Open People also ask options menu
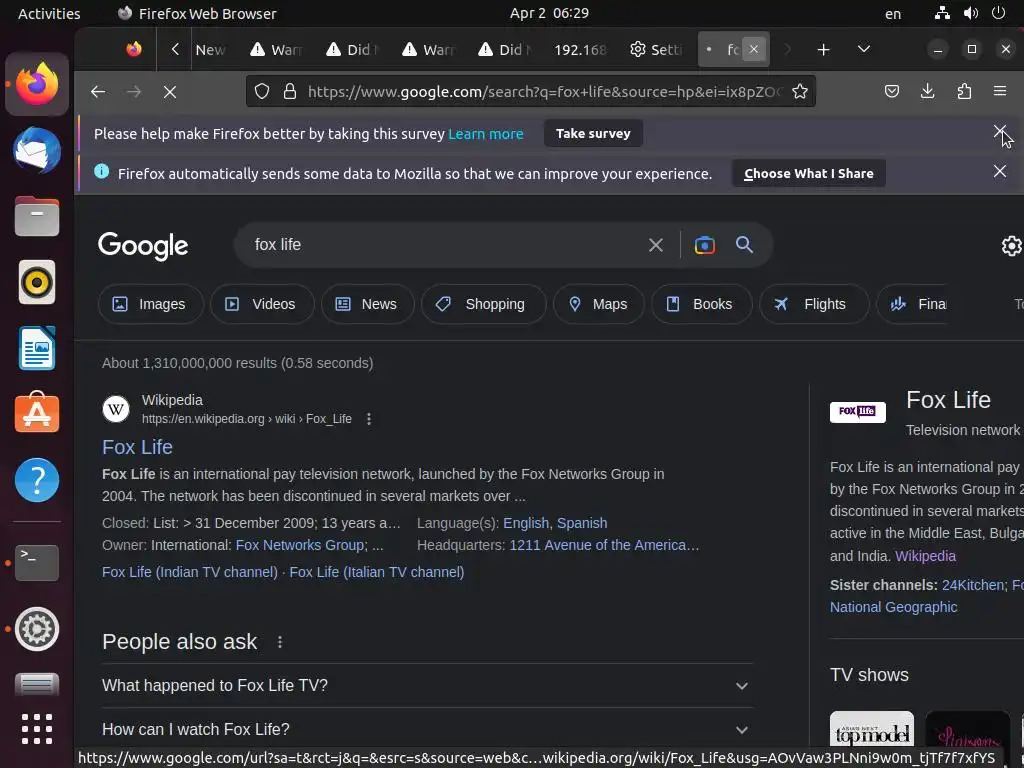 [x=280, y=642]
